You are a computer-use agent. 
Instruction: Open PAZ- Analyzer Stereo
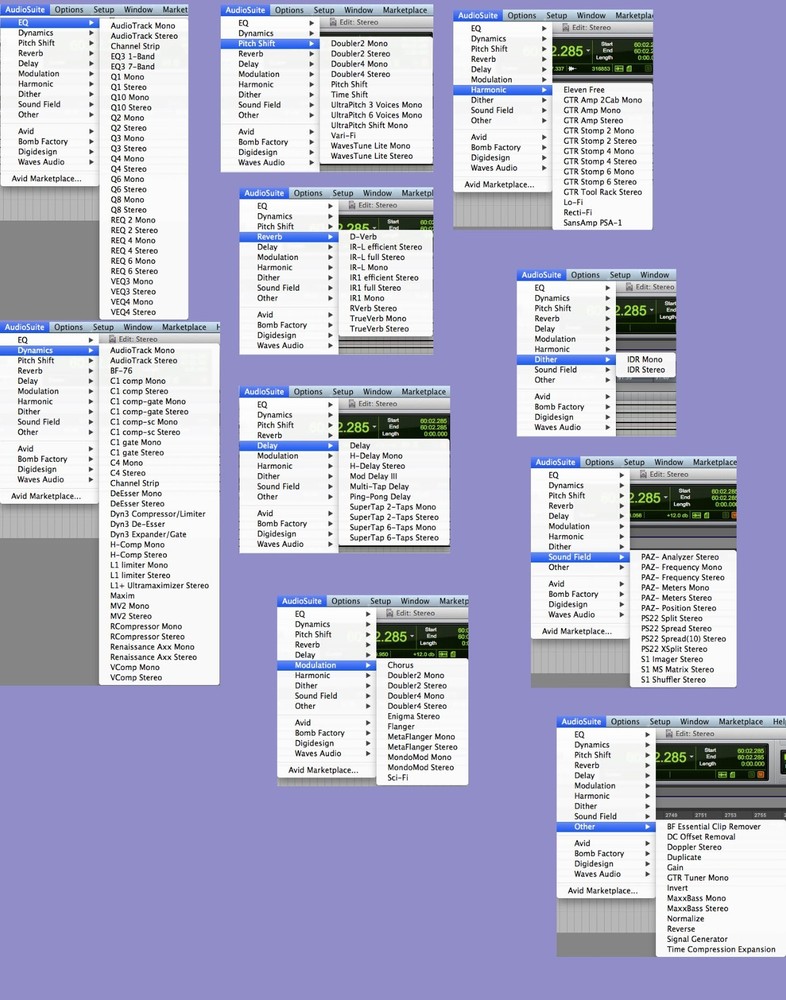coord(679,557)
